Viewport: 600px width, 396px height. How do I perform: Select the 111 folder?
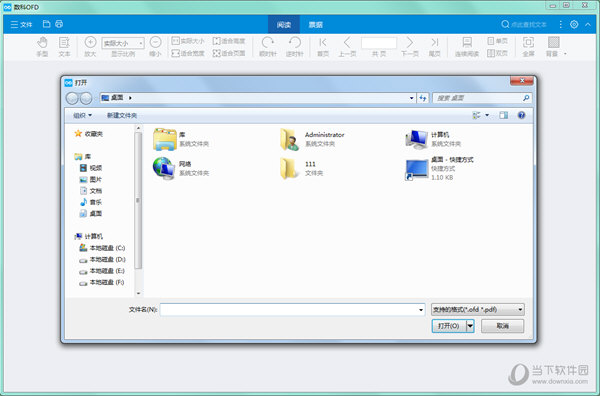click(302, 168)
